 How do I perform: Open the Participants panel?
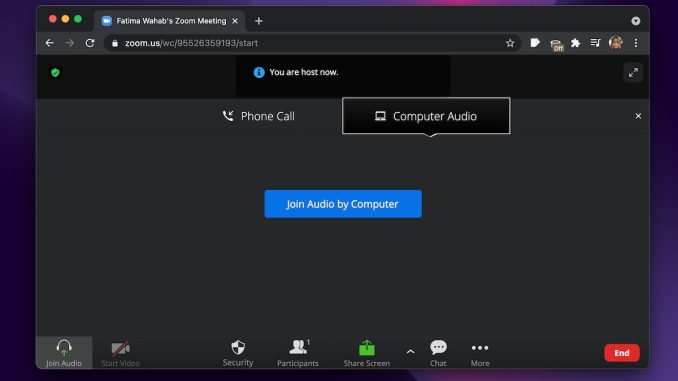(298, 352)
